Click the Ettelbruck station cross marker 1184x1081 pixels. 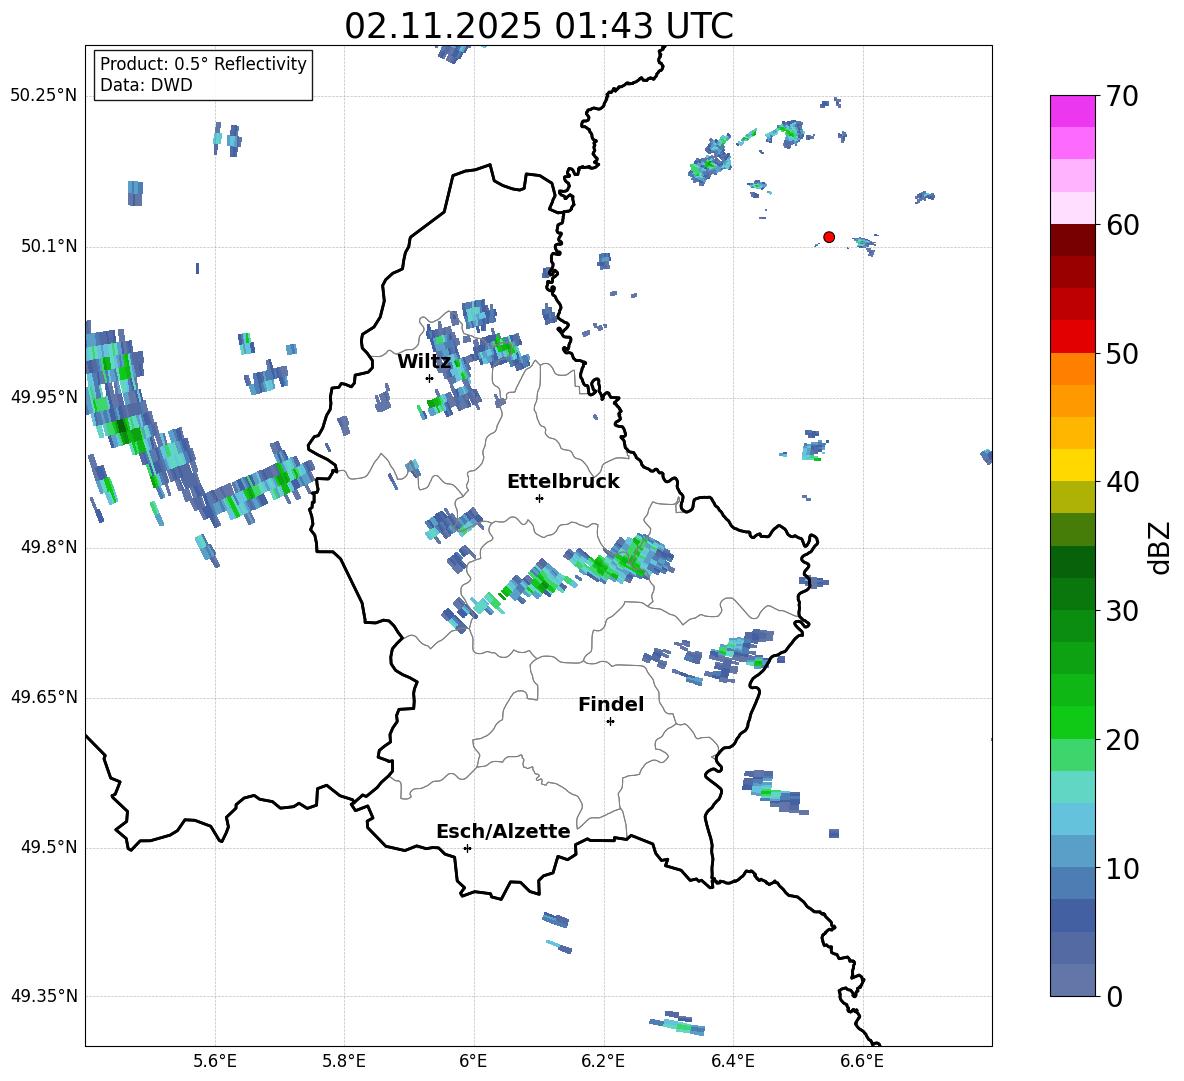click(539, 498)
